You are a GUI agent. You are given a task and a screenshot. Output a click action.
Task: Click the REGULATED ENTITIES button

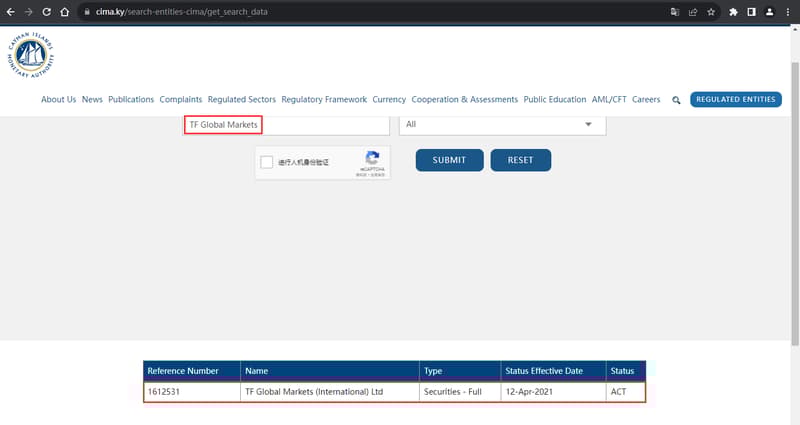point(735,100)
